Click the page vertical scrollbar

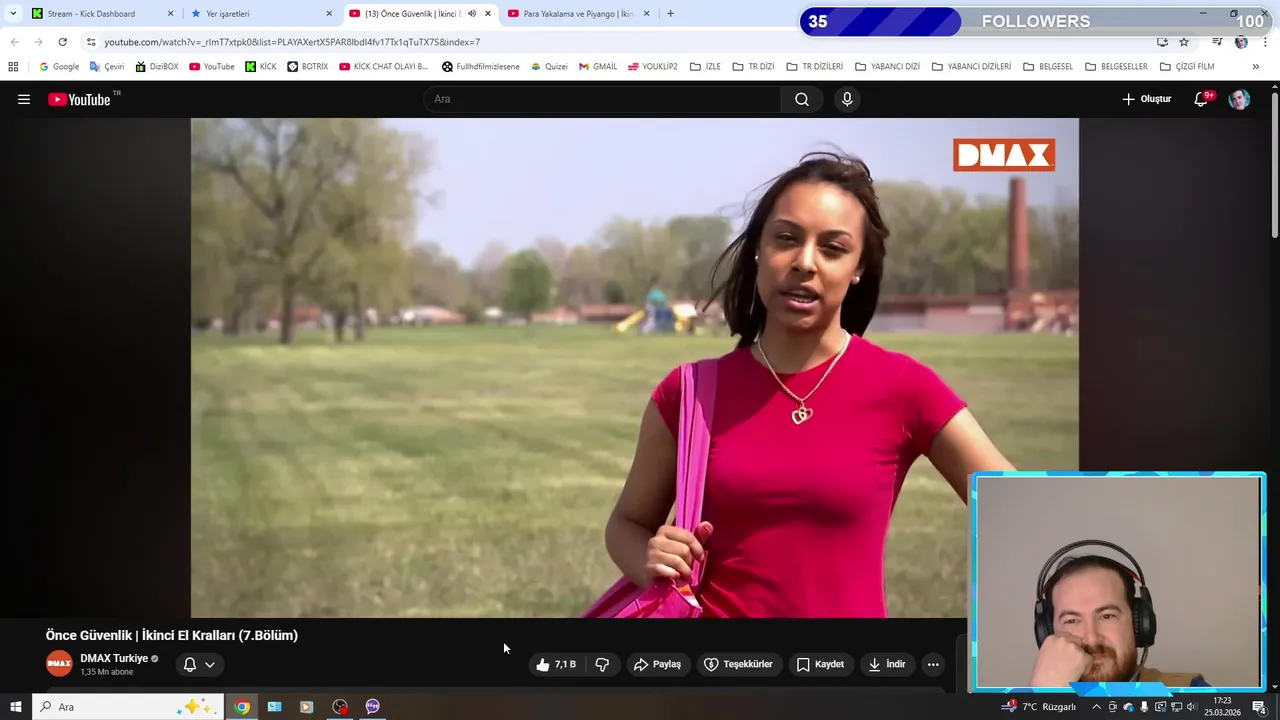click(x=1274, y=165)
